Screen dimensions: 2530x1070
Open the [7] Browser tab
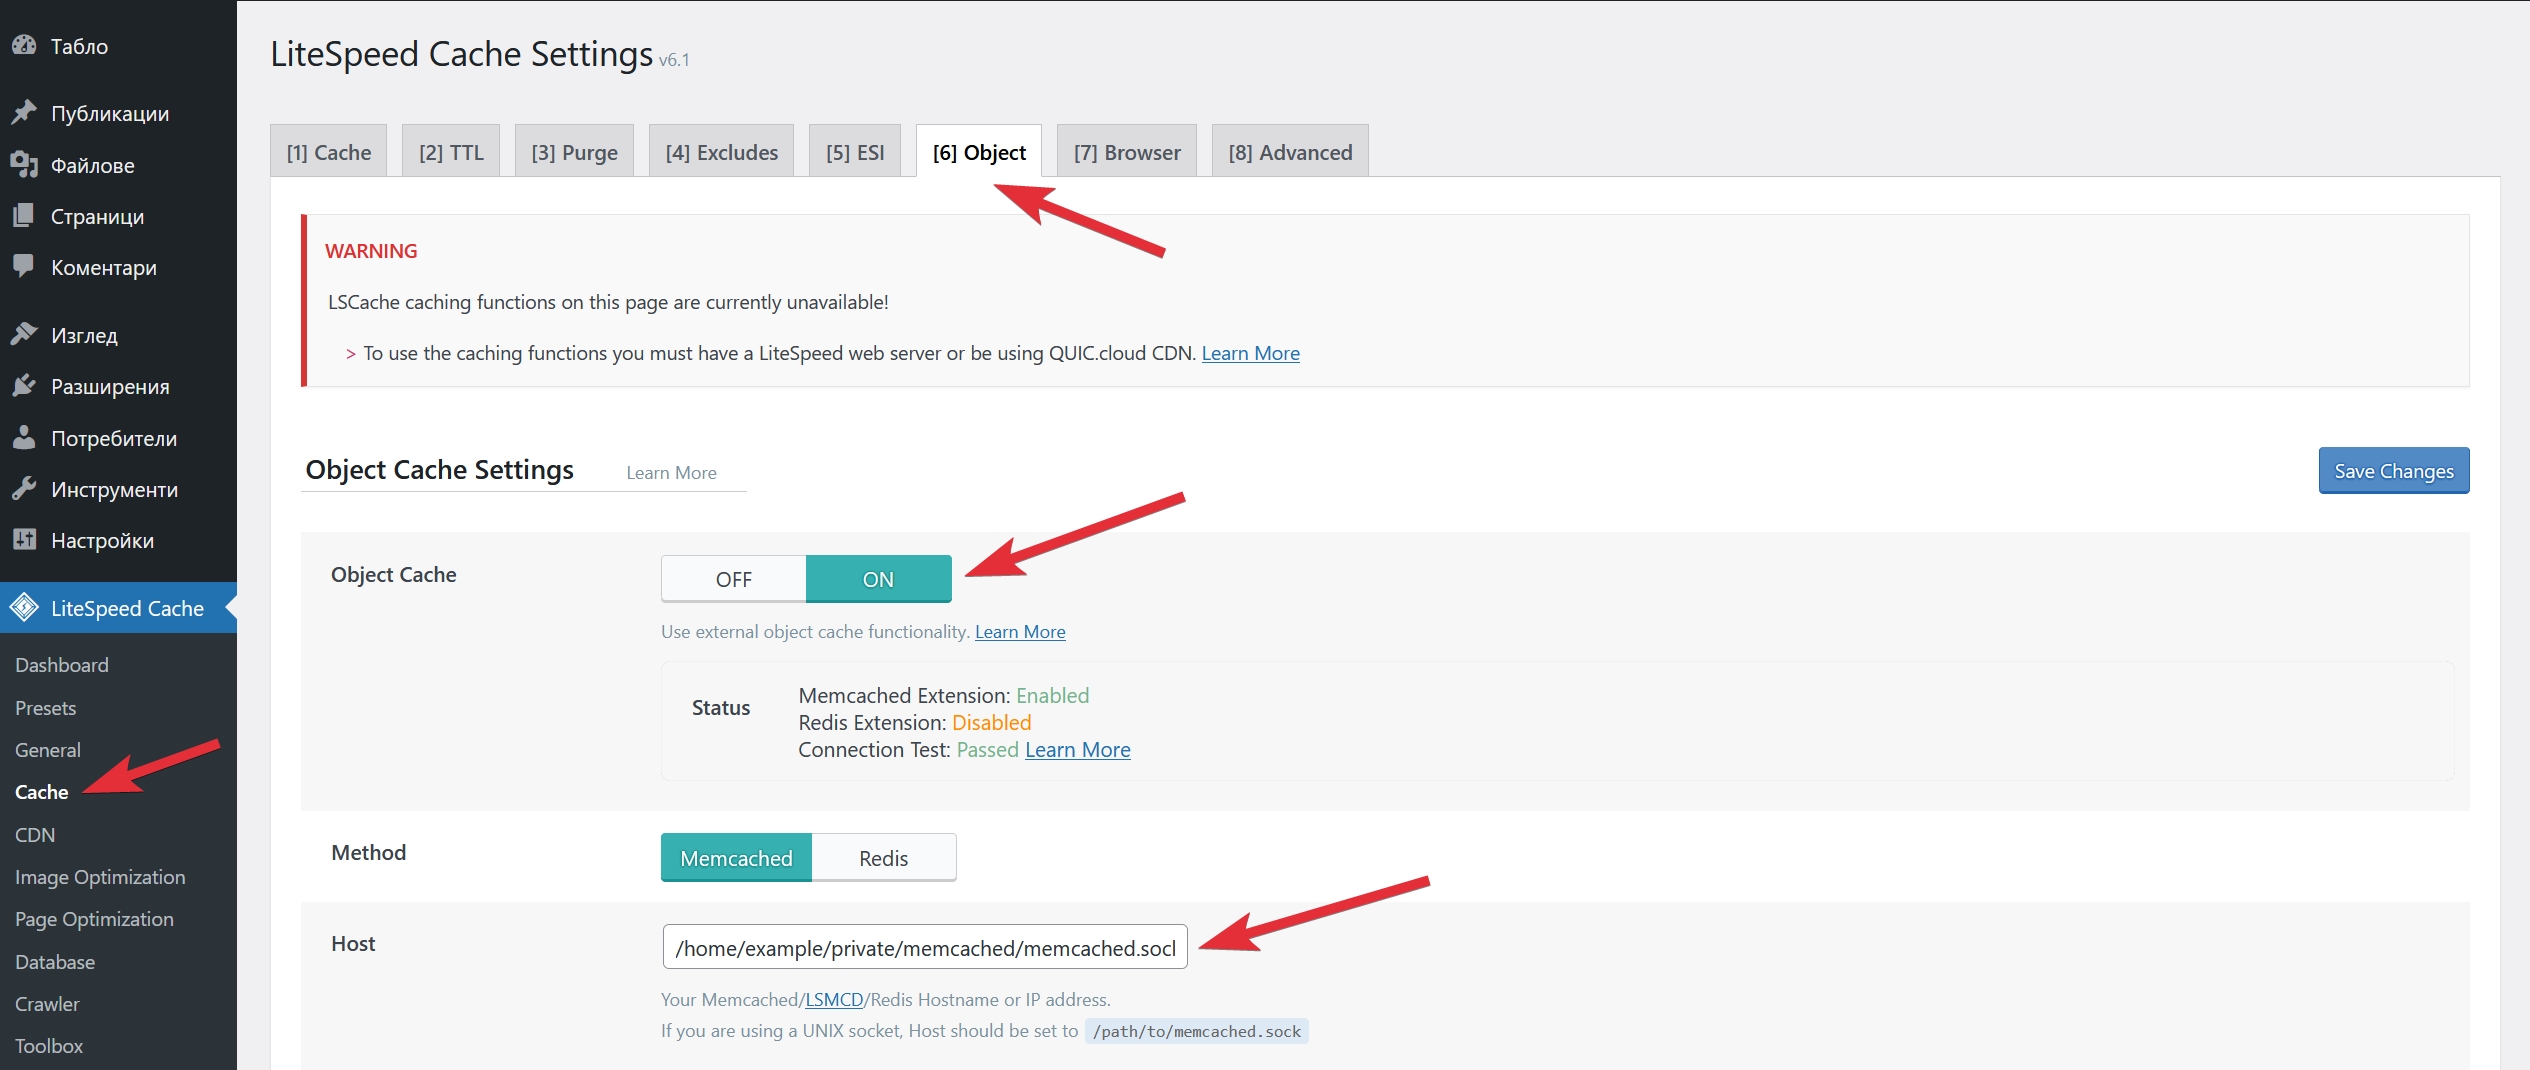pos(1127,152)
